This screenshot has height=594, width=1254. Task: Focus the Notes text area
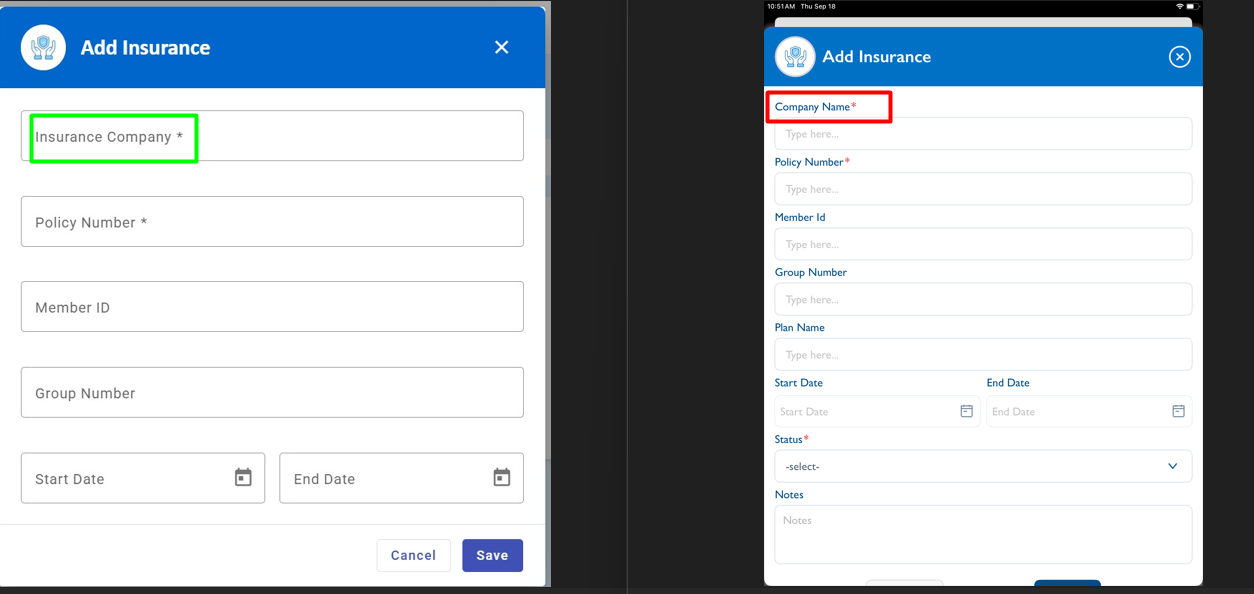click(x=982, y=535)
